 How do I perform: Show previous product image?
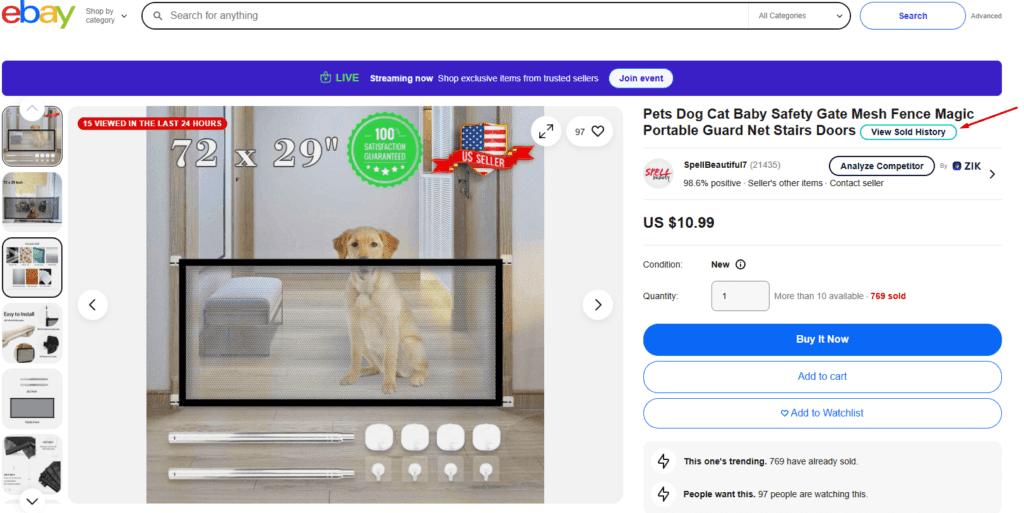(x=93, y=305)
